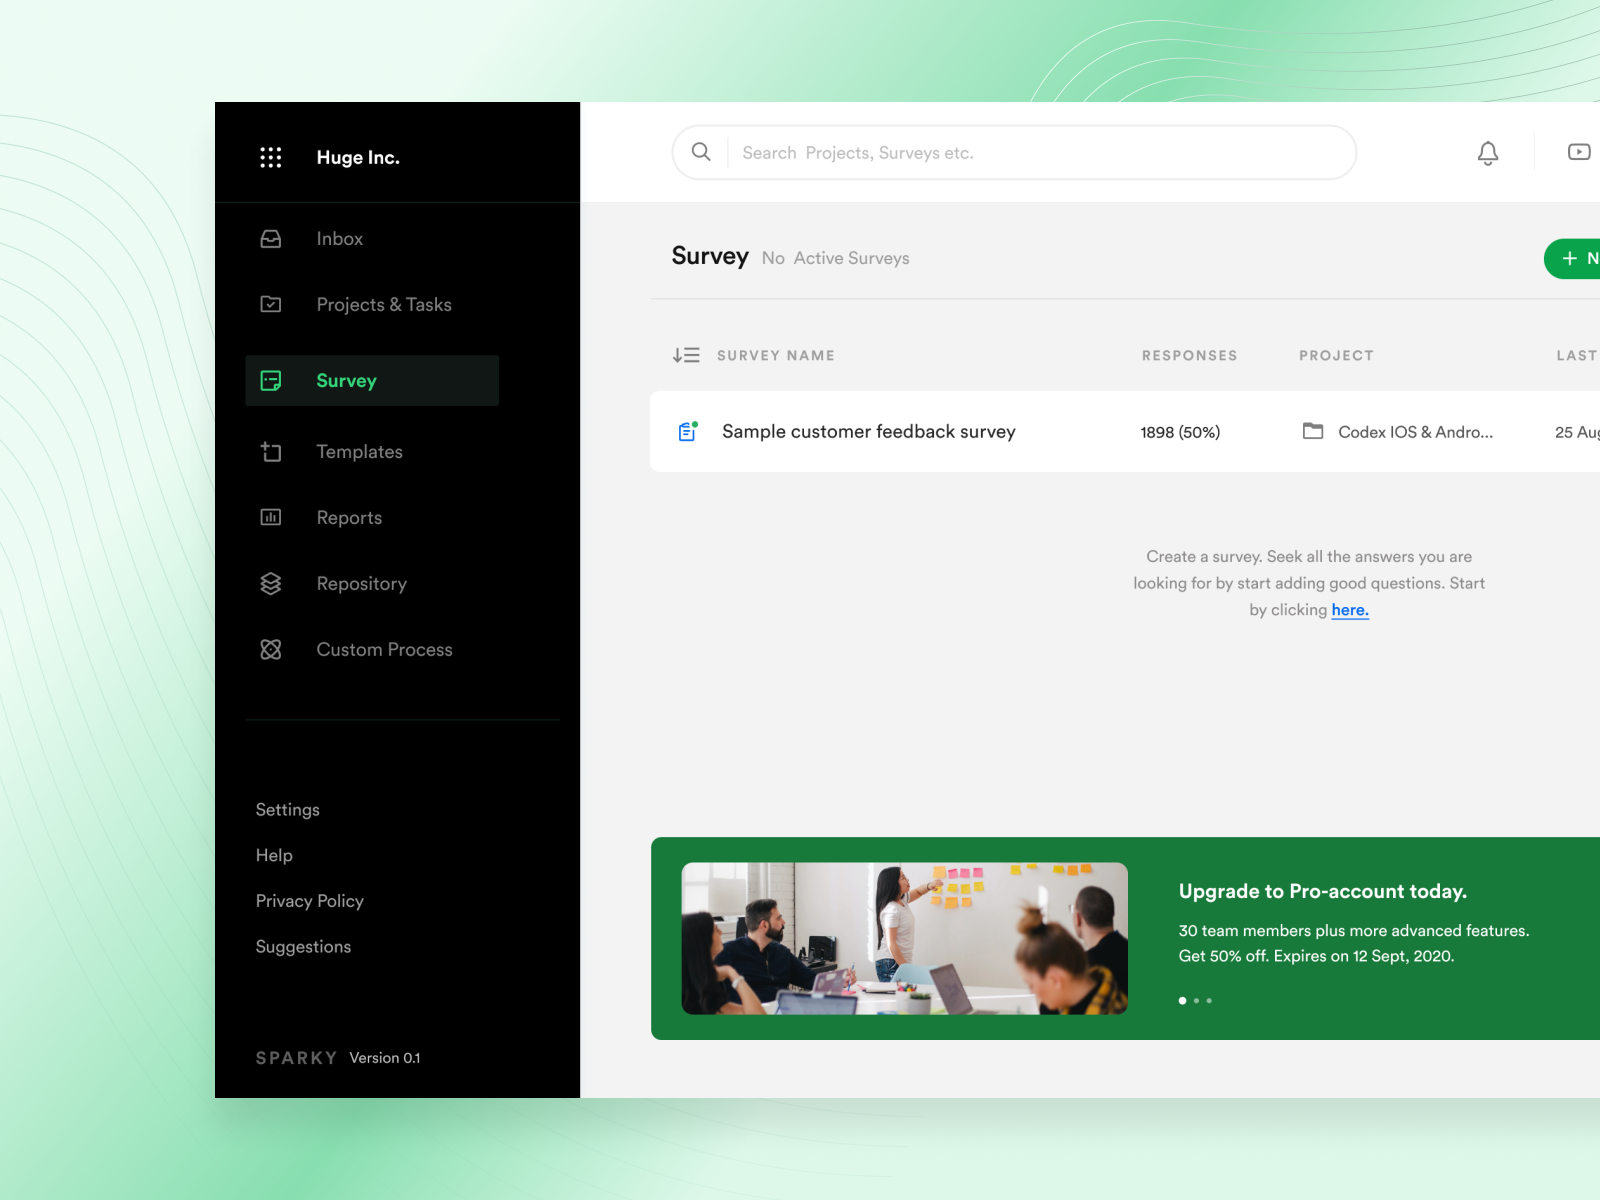
Task: Select the Templates icon
Action: click(270, 452)
